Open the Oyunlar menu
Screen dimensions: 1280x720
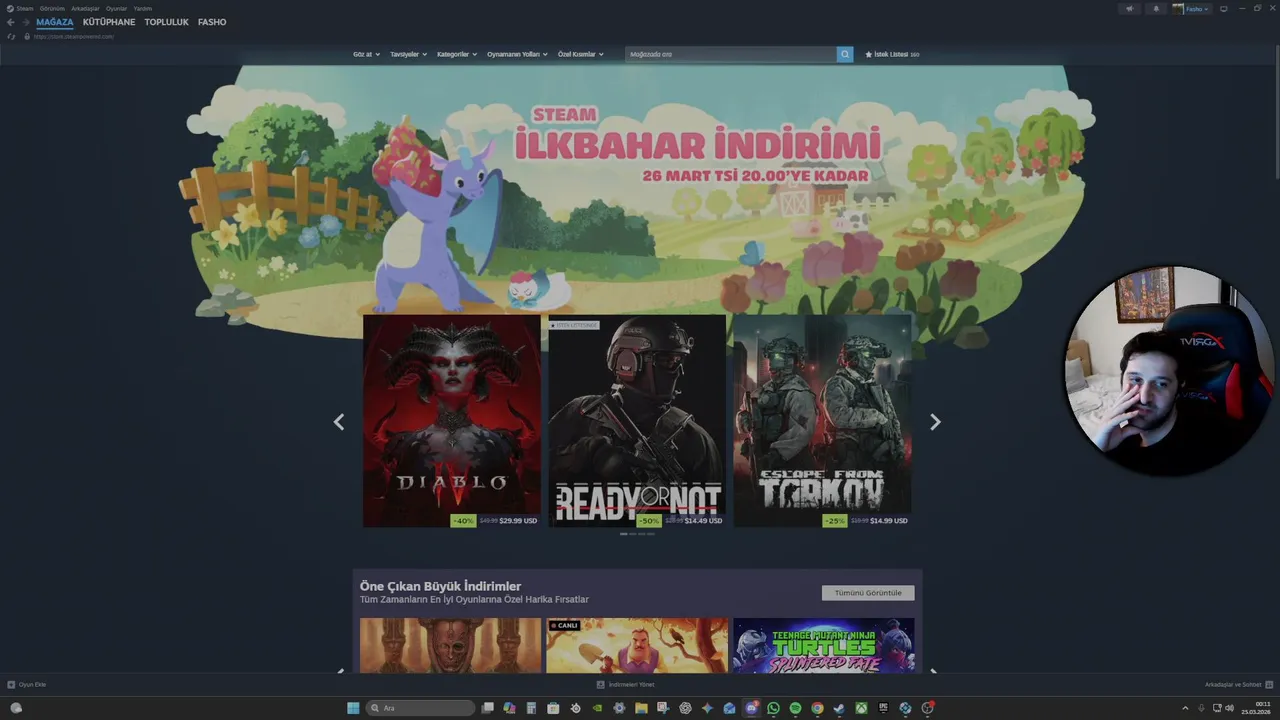(x=116, y=8)
